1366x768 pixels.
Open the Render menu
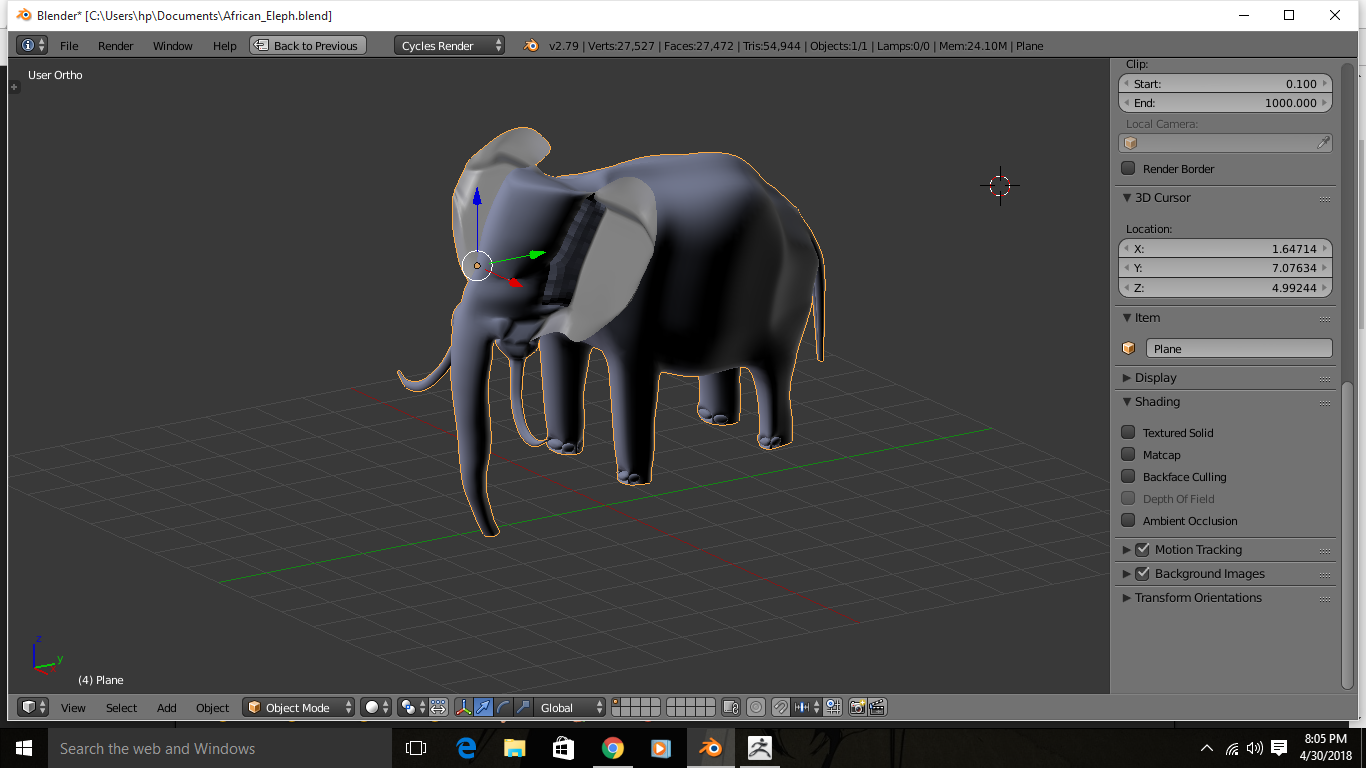click(x=116, y=45)
